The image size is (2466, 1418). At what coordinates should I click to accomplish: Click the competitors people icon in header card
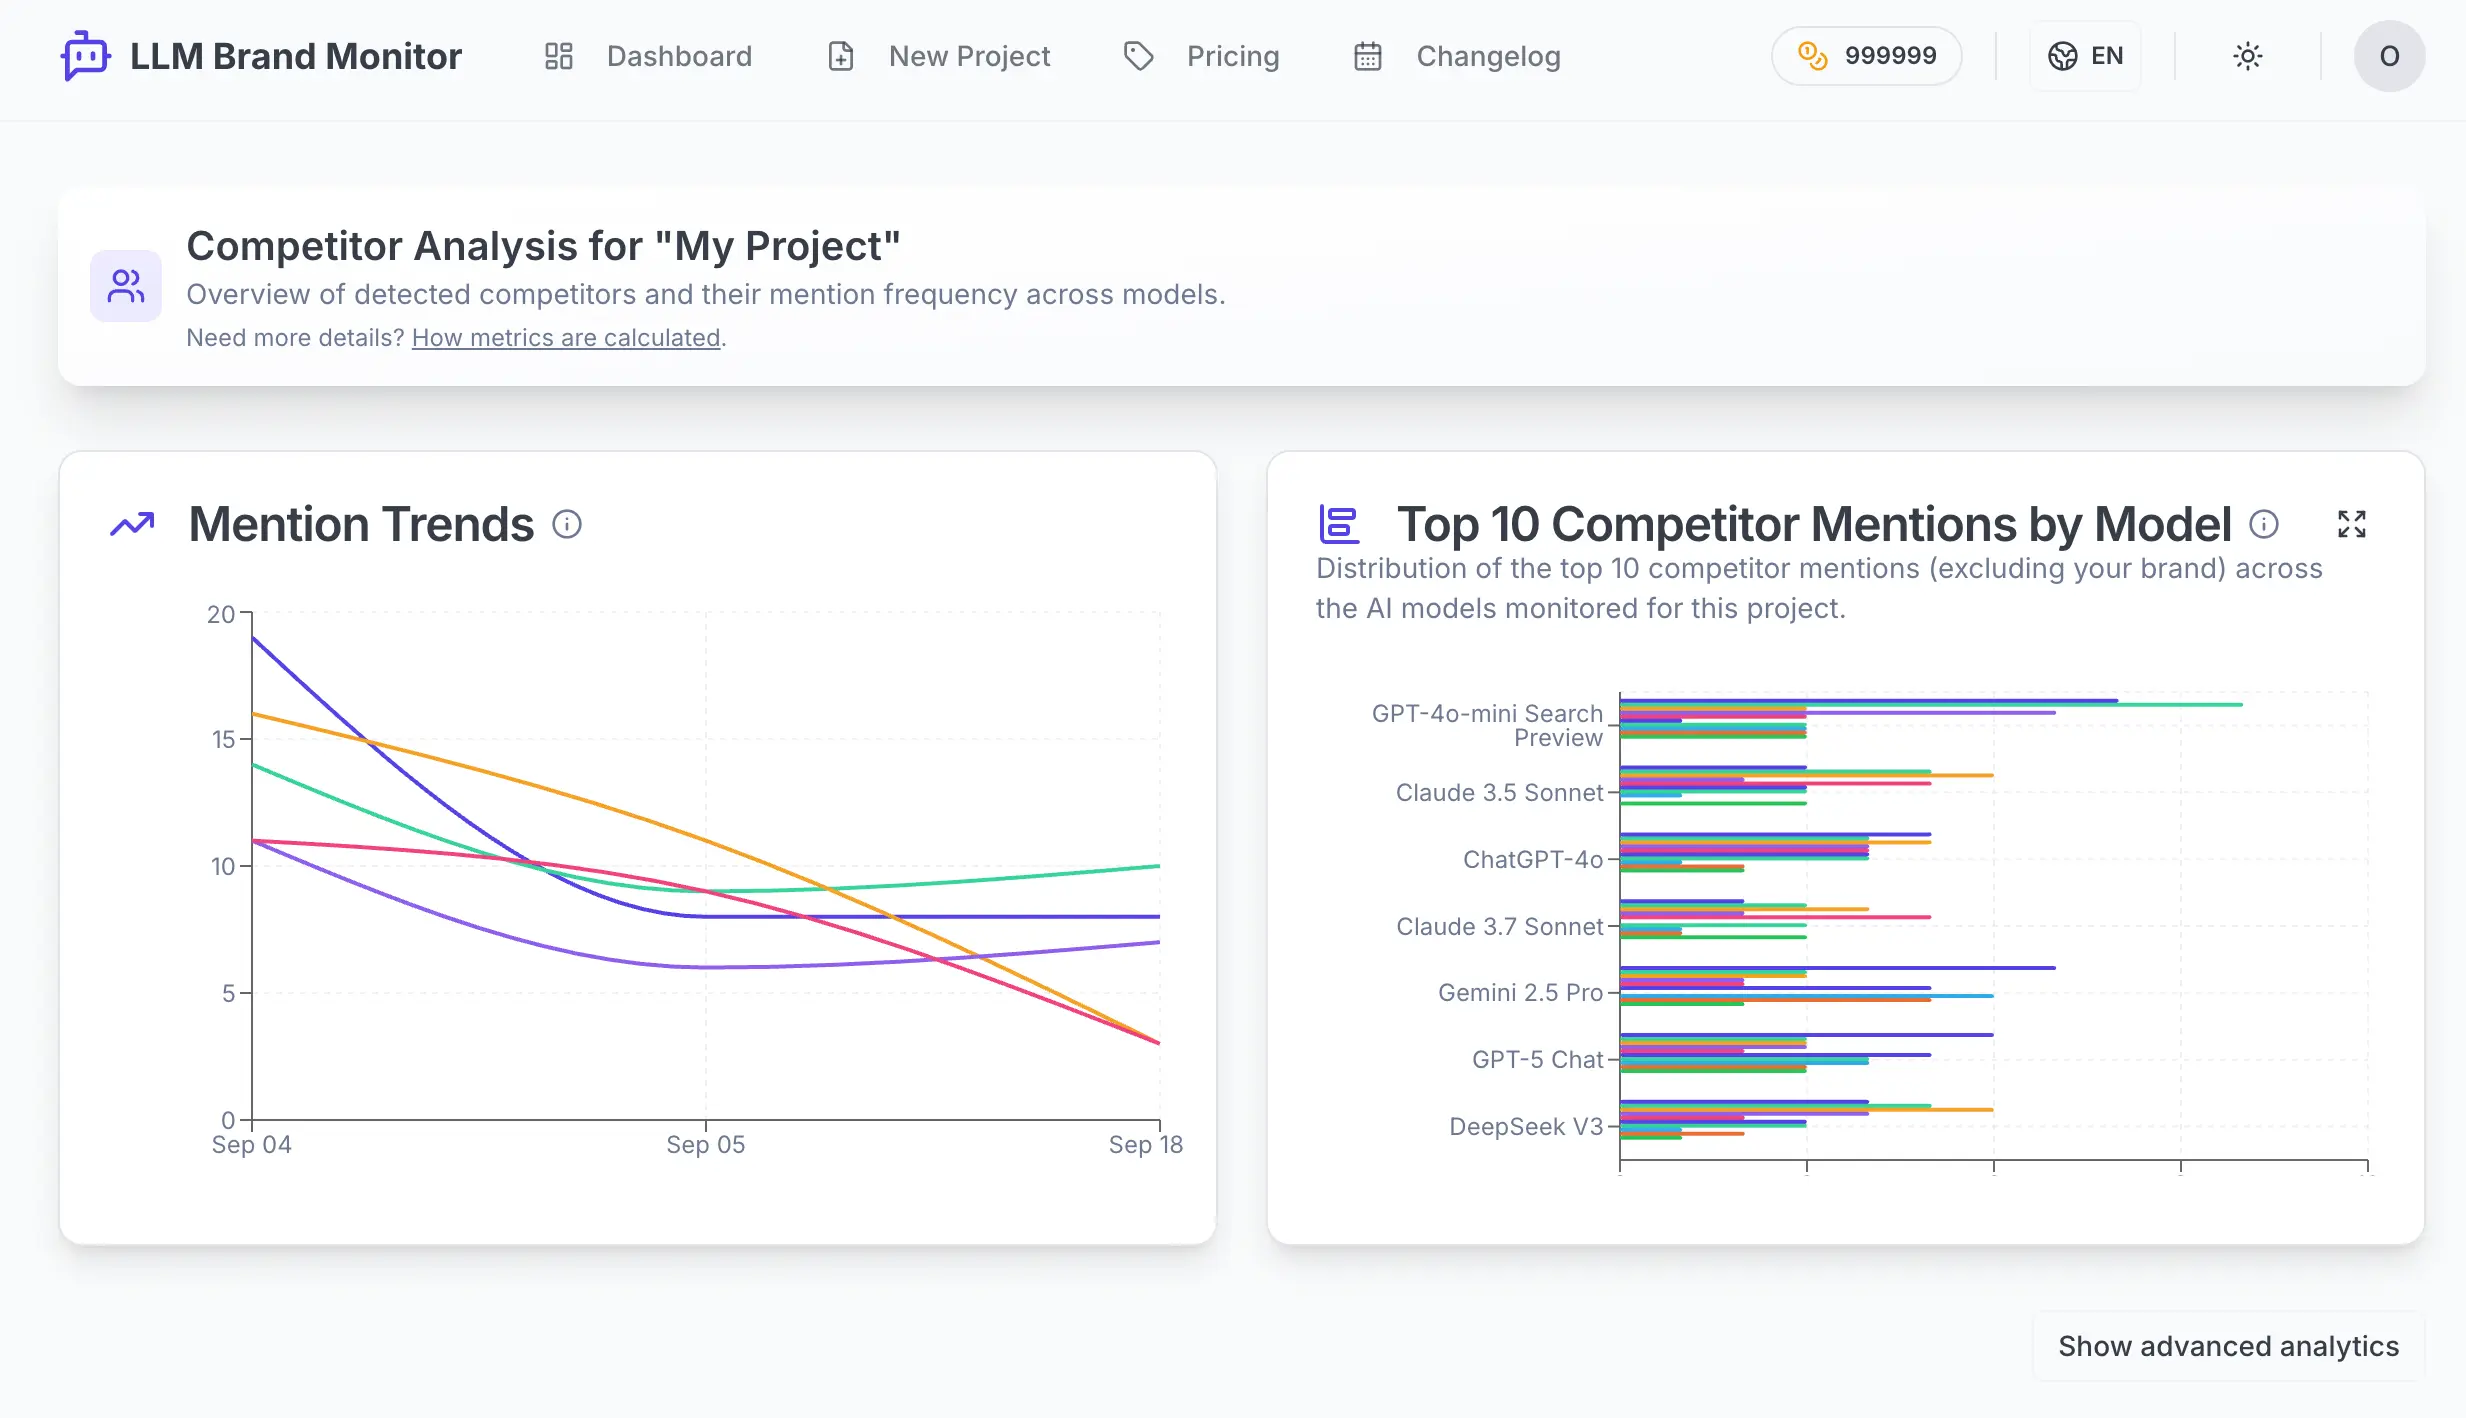tap(126, 286)
